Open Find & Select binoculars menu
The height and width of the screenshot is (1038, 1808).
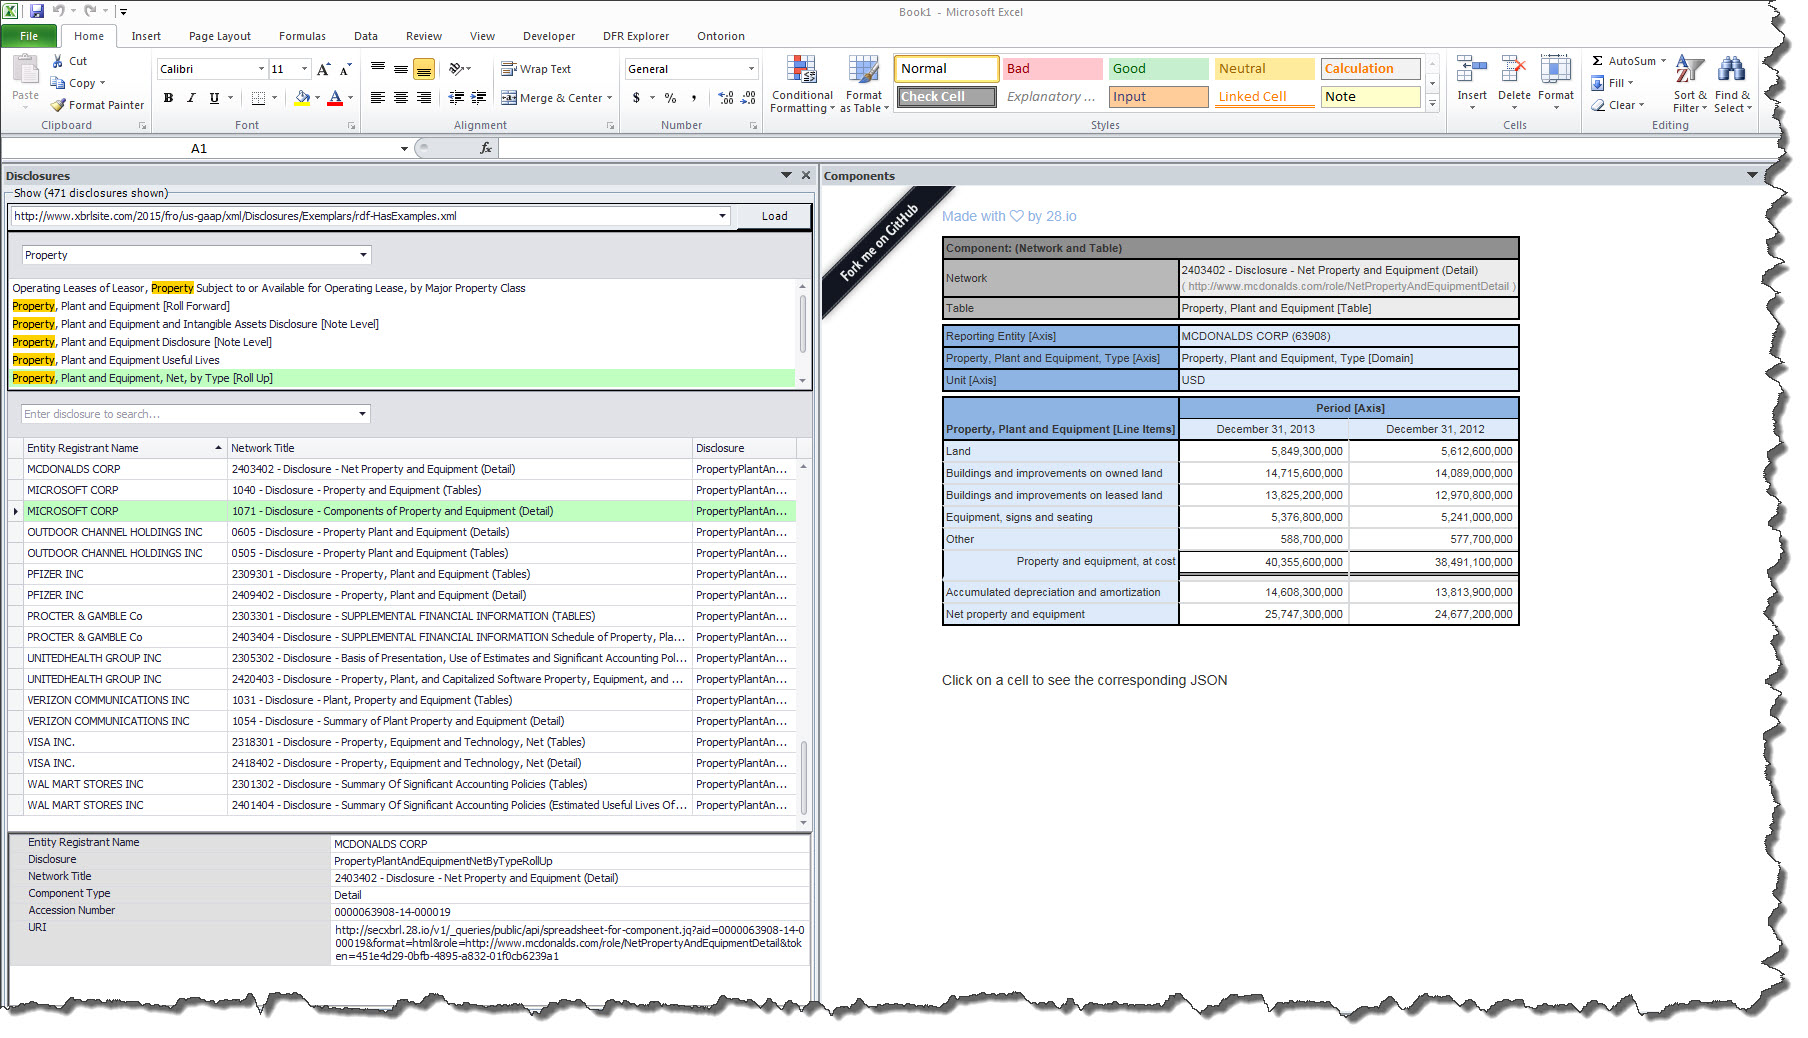coord(1732,84)
